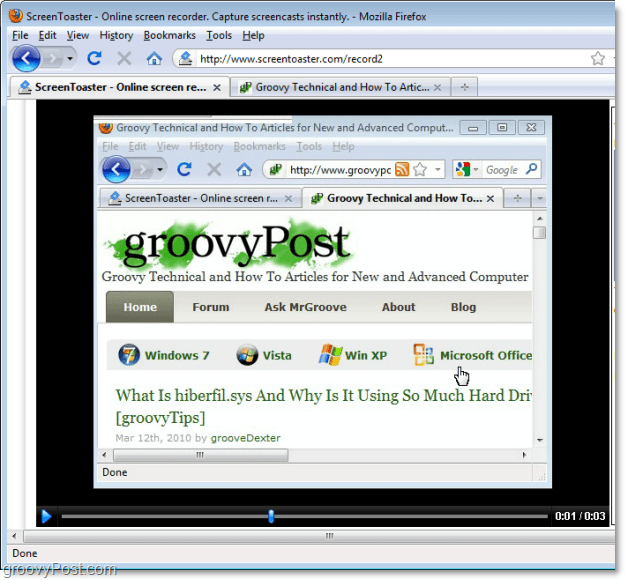The height and width of the screenshot is (580, 625).
Task: Go to groovyPost Home nav tab
Action: tap(140, 307)
